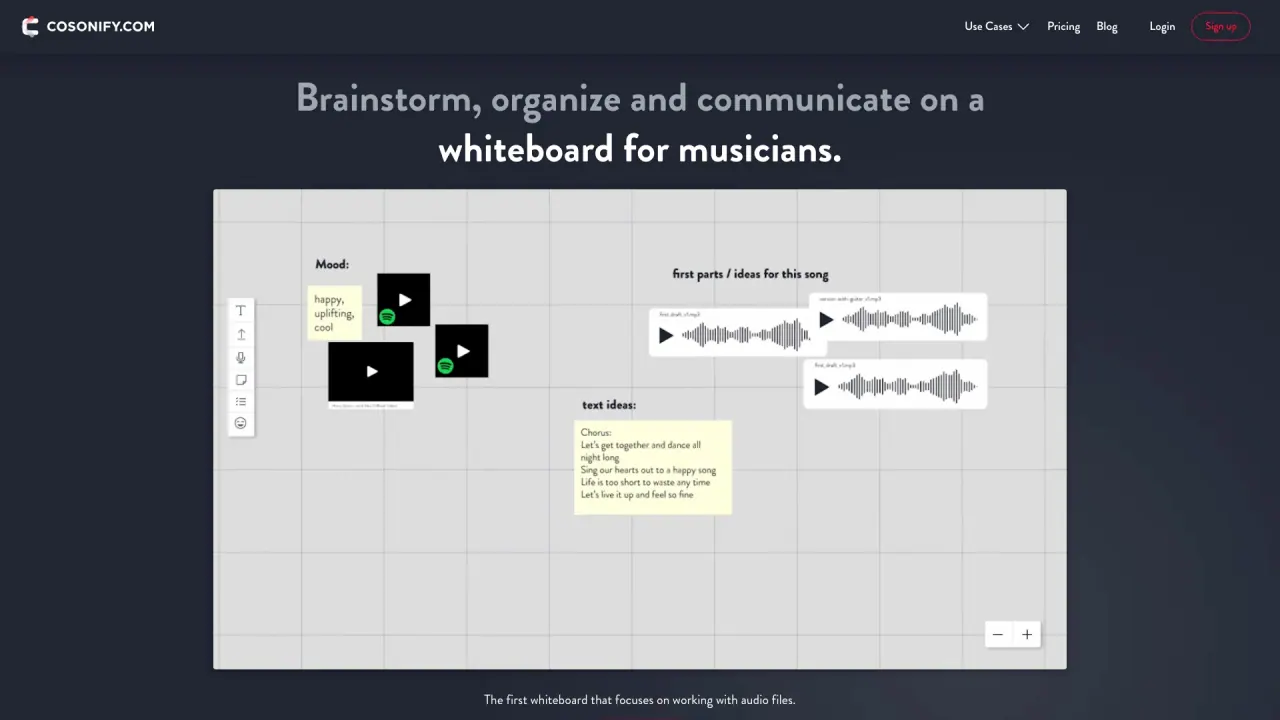Play the audio clip below the guitar version
This screenshot has width=1280, height=720.
pos(822,387)
